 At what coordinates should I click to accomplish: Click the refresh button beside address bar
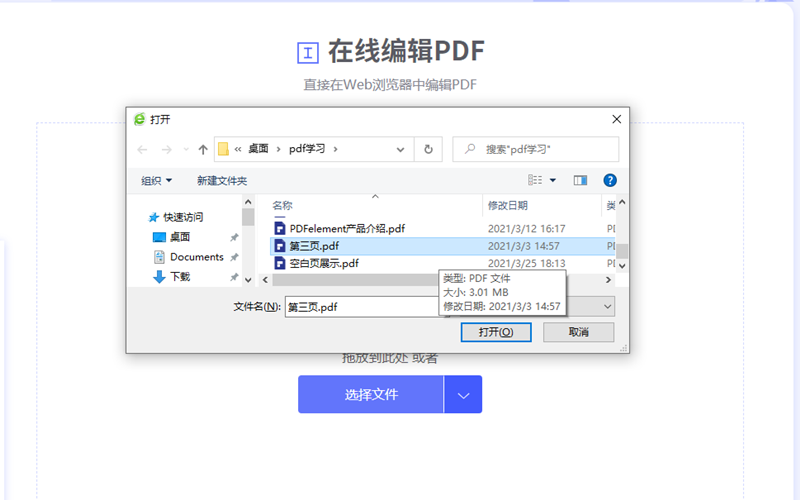pyautogui.click(x=428, y=150)
